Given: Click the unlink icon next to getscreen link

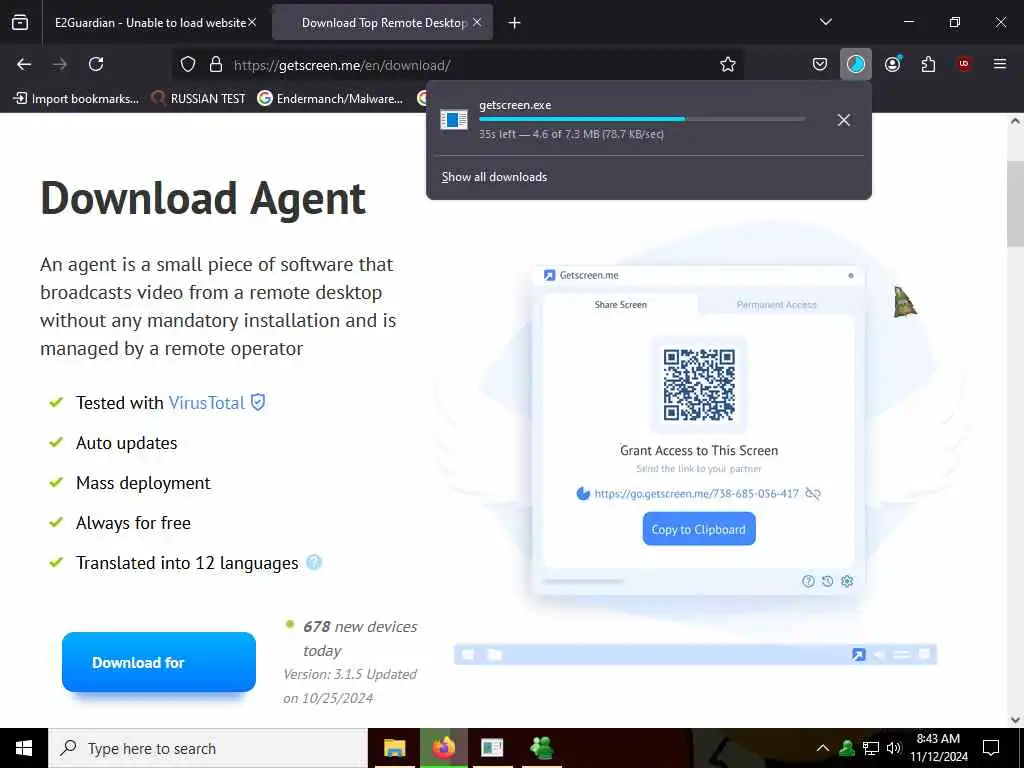Looking at the screenshot, I should (x=812, y=493).
